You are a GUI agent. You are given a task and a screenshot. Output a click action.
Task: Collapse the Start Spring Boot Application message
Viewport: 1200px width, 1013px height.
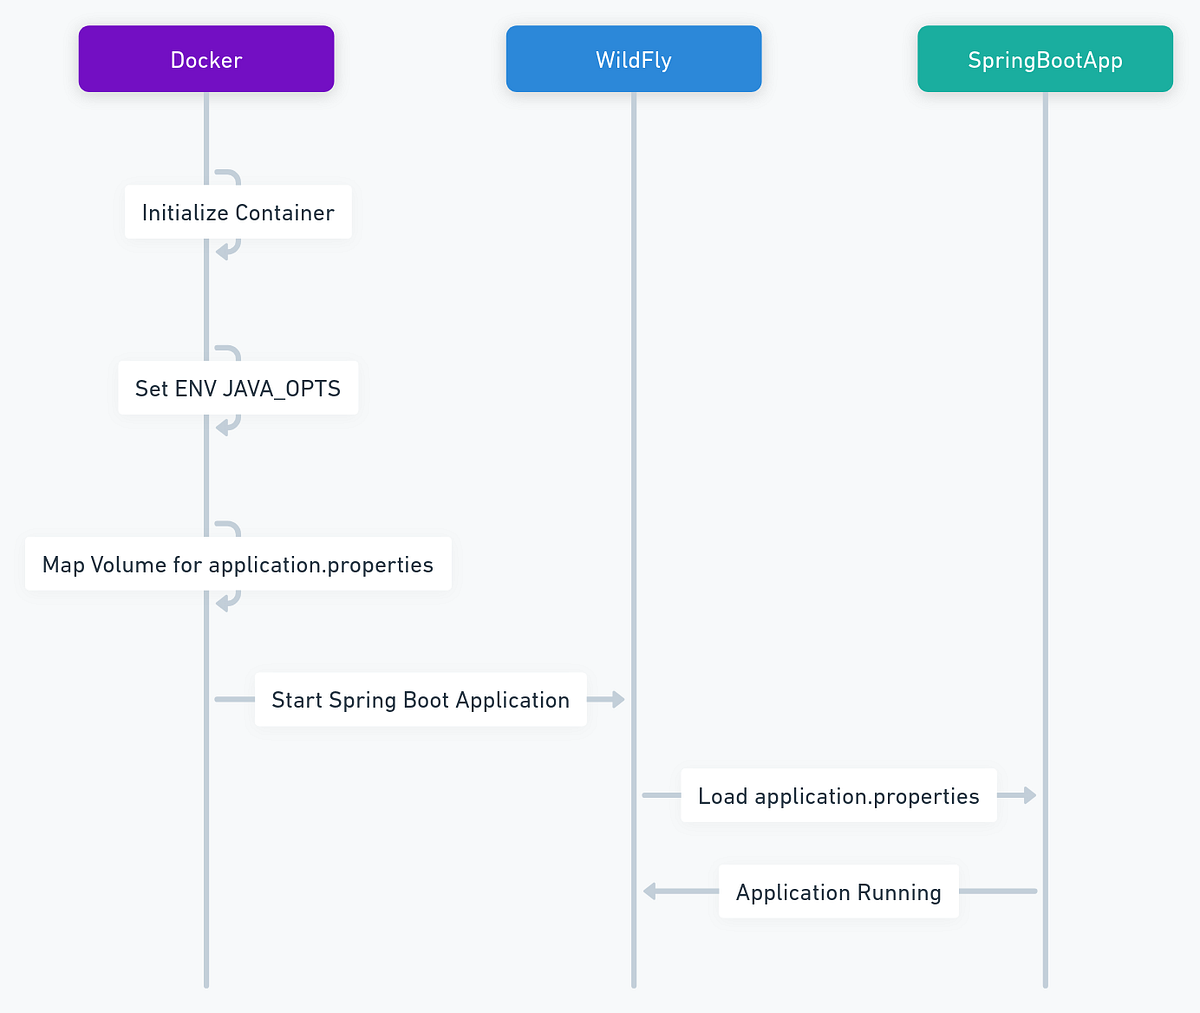click(x=420, y=699)
